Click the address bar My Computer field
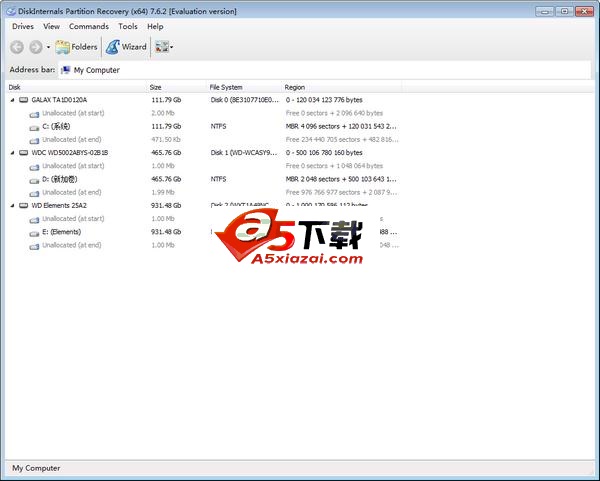The height and width of the screenshot is (481, 600). coord(324,70)
